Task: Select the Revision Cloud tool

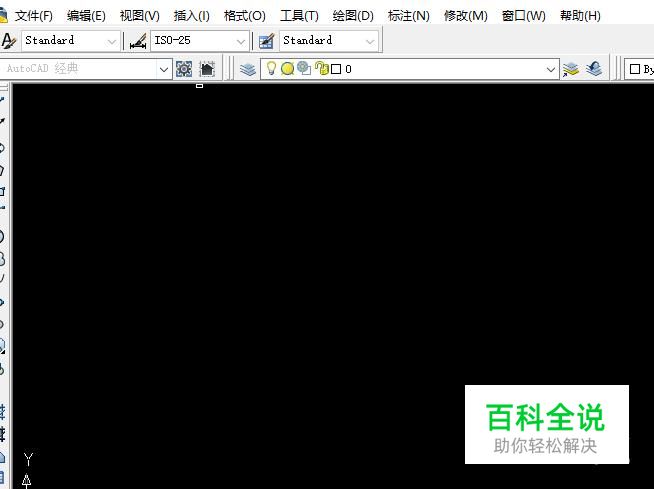Action: (2, 259)
